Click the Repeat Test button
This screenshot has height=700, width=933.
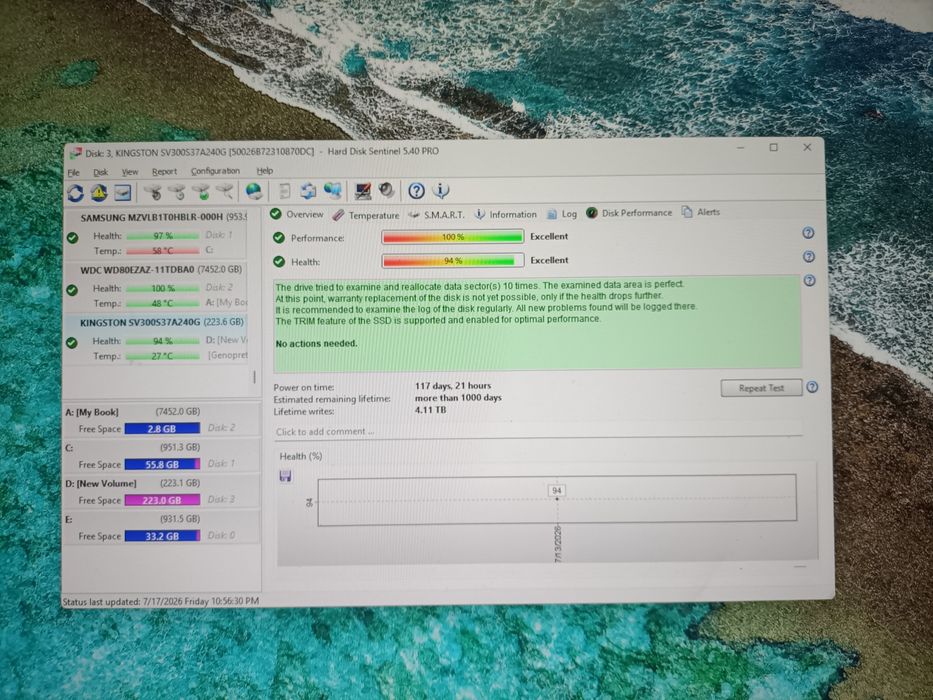pos(761,388)
